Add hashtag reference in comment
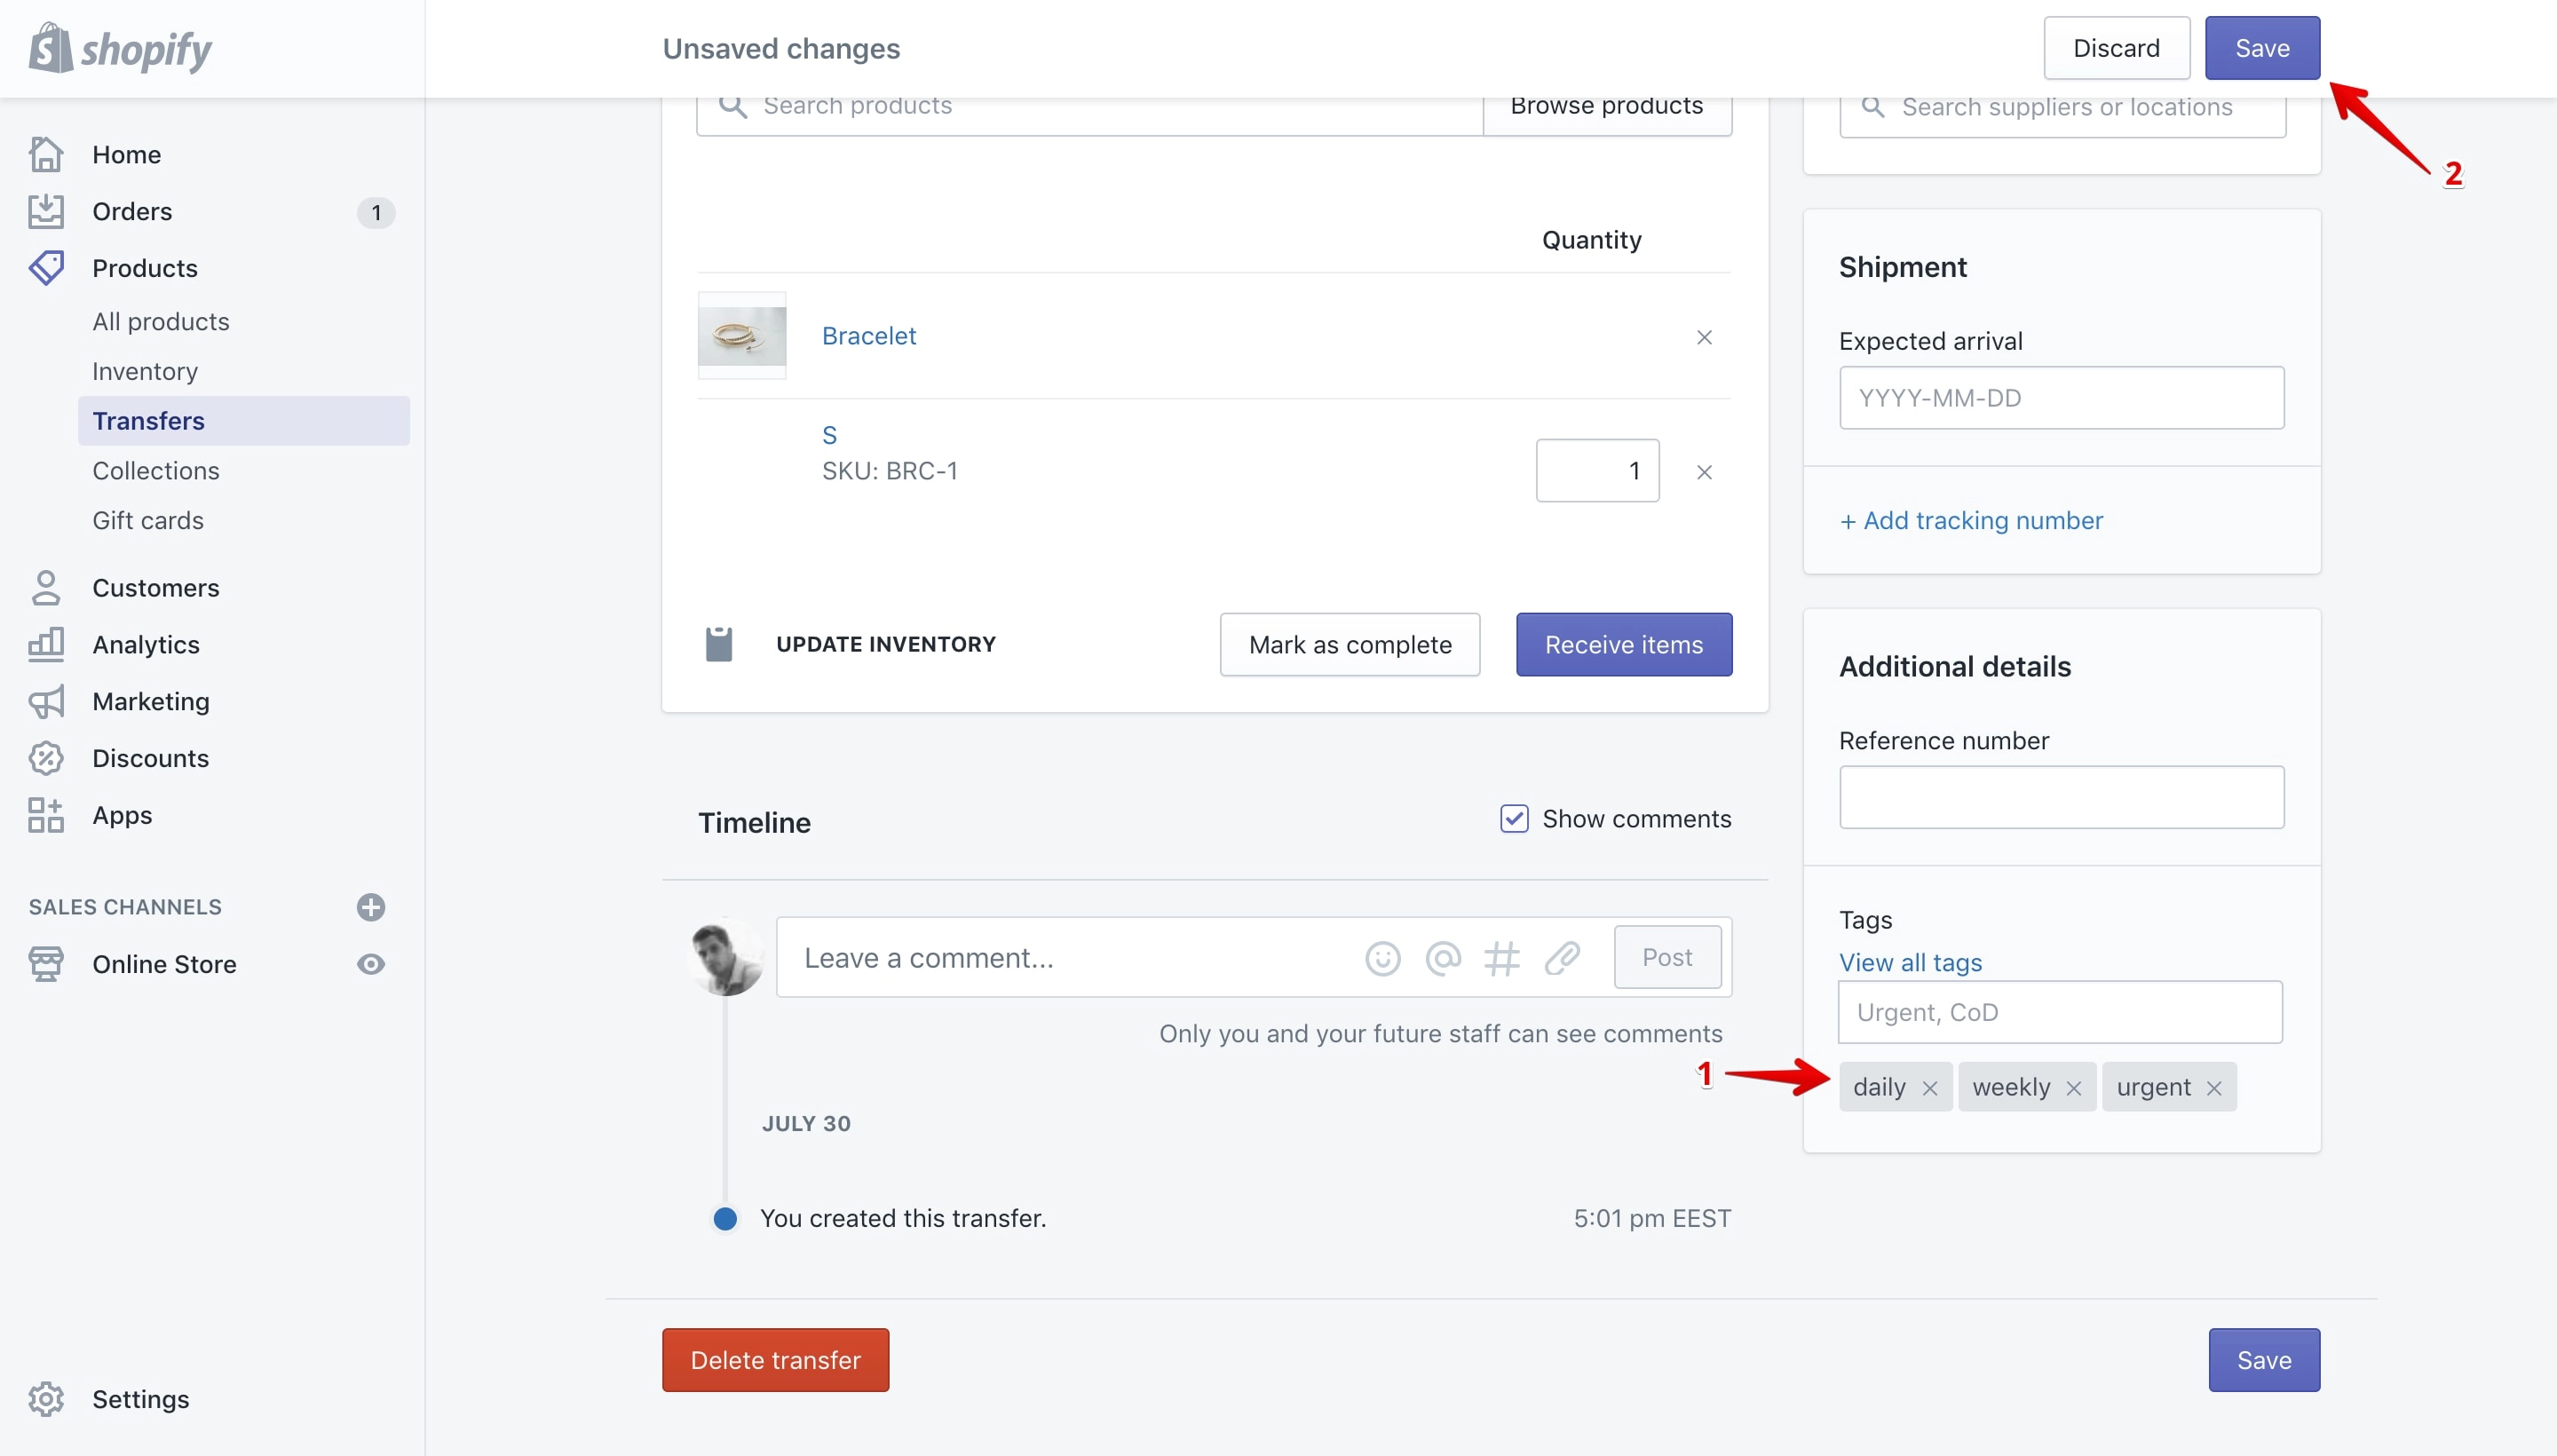The height and width of the screenshot is (1456, 2557). coord(1501,958)
